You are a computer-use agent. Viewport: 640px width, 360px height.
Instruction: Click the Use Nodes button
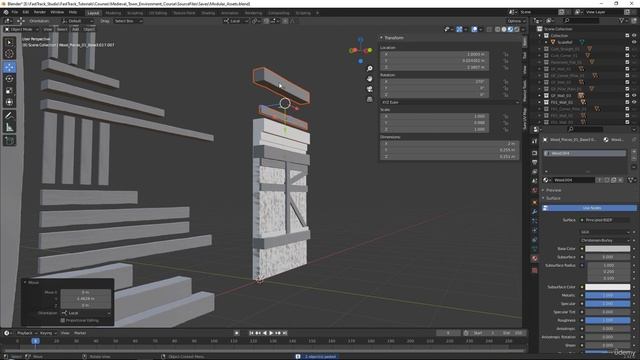pos(589,208)
